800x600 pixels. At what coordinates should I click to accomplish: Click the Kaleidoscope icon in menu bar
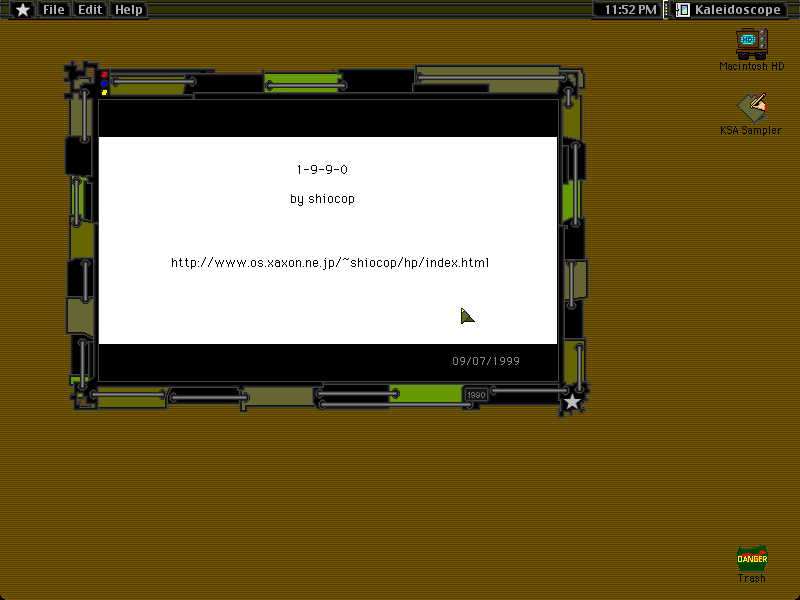(x=683, y=10)
